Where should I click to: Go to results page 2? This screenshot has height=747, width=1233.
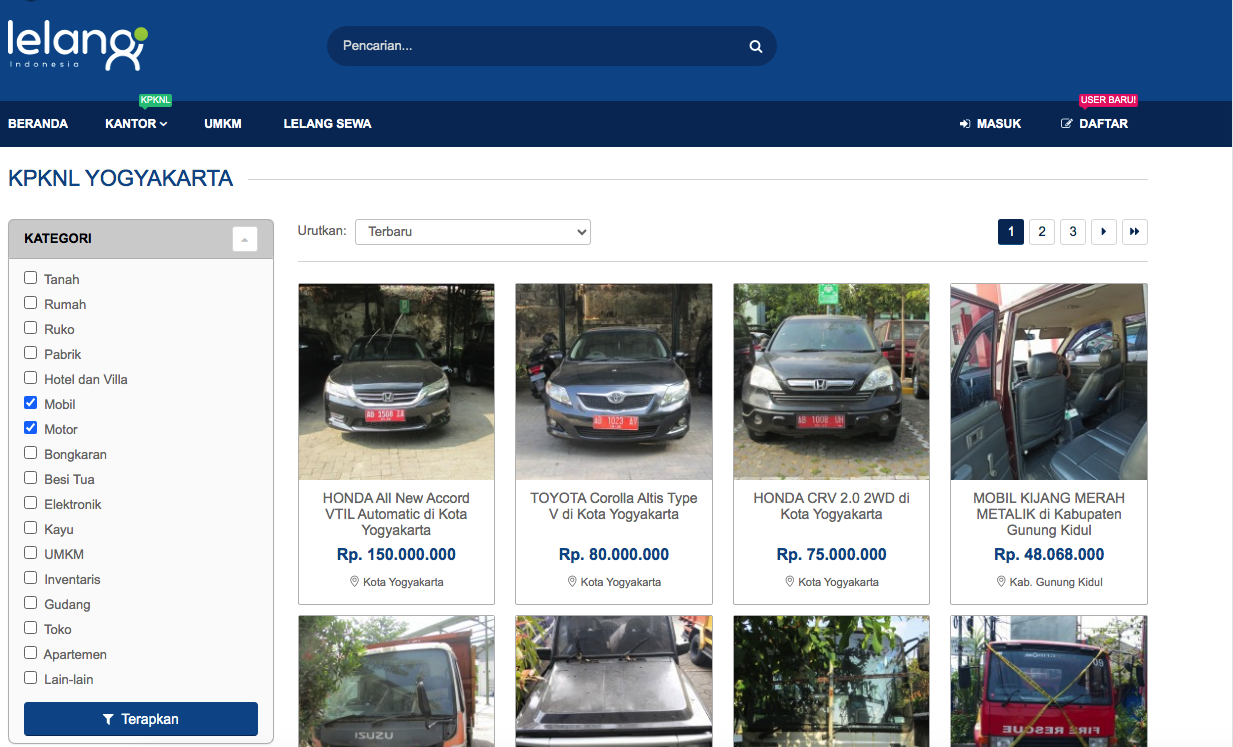point(1042,232)
